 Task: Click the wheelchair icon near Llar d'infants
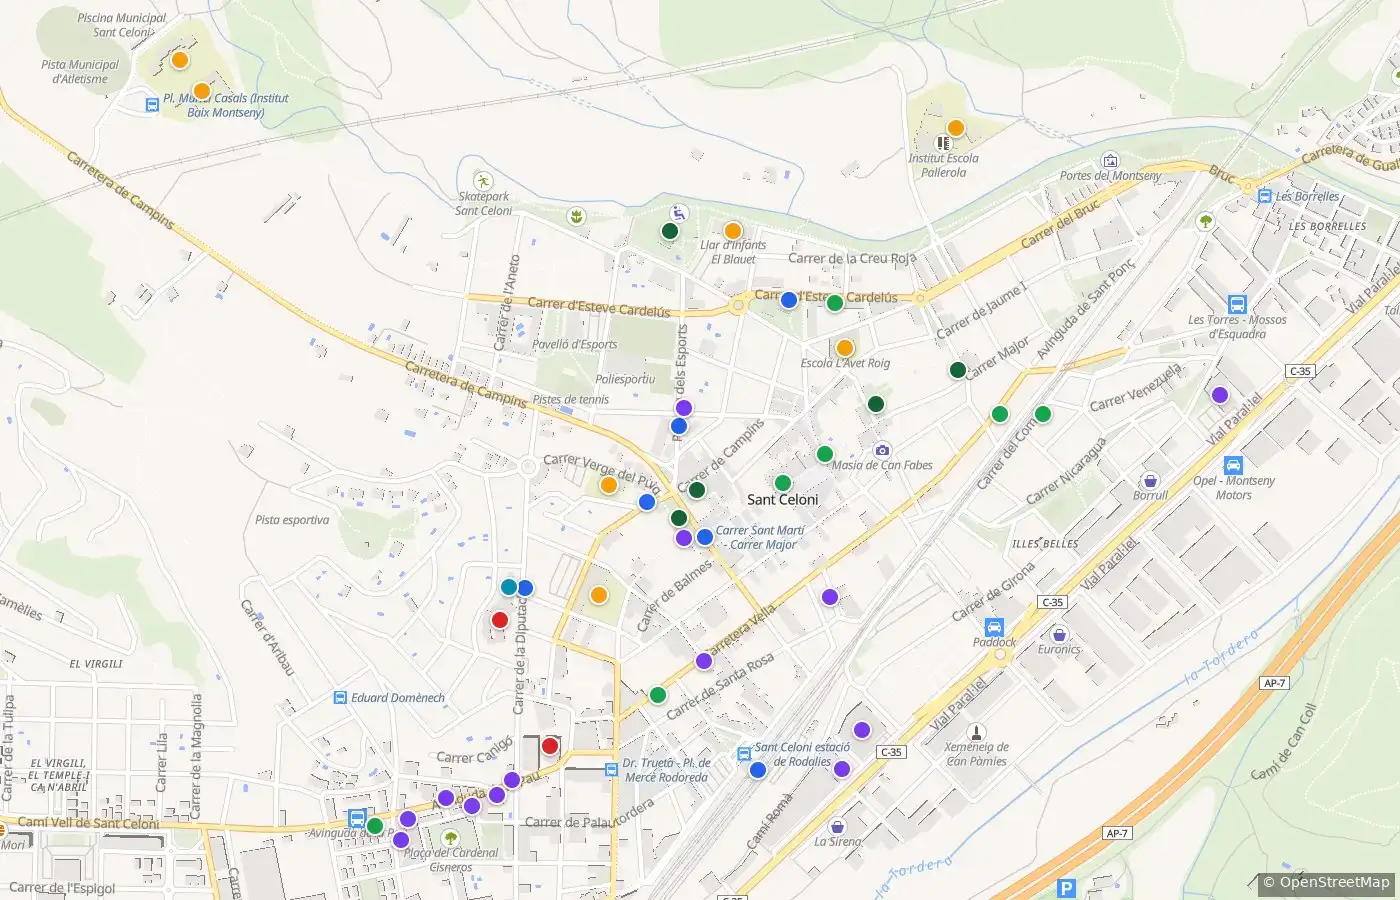679,213
